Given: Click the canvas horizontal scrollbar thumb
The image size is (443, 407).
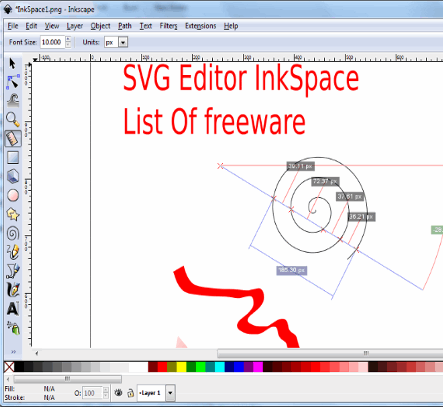Looking at the screenshot, I should coord(330,353).
